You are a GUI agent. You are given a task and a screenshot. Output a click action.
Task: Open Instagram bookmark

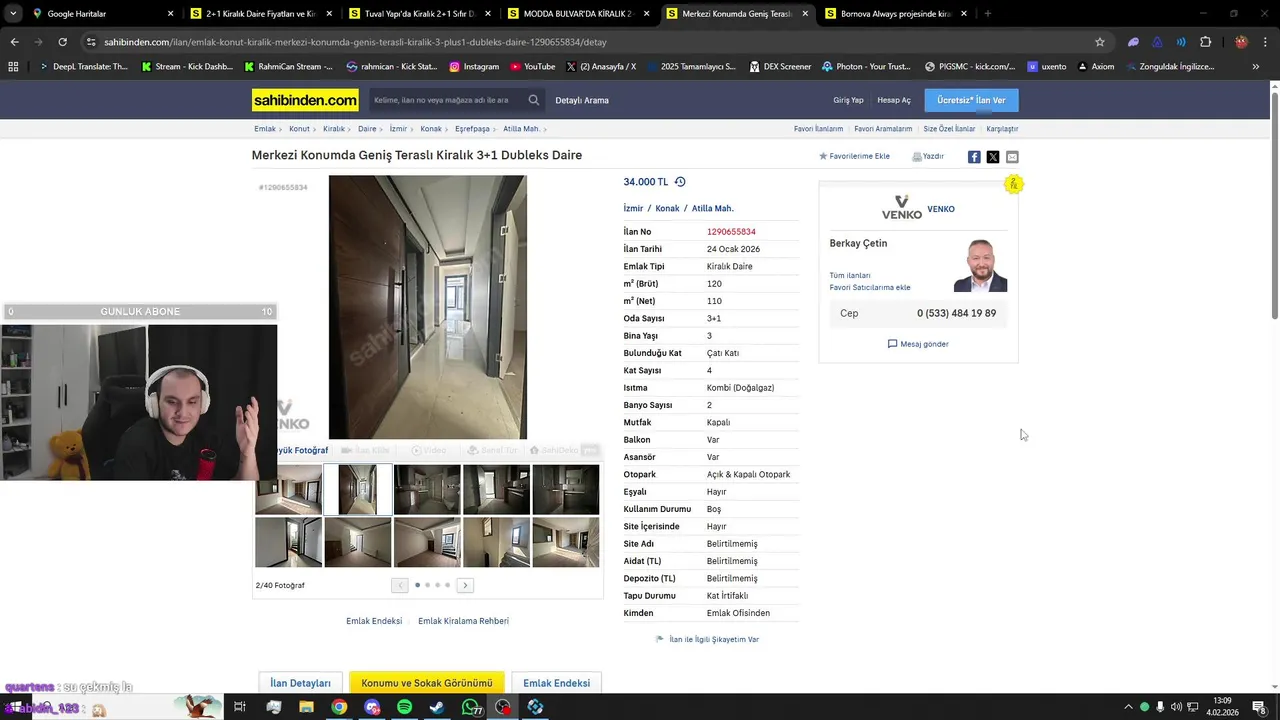(x=474, y=67)
